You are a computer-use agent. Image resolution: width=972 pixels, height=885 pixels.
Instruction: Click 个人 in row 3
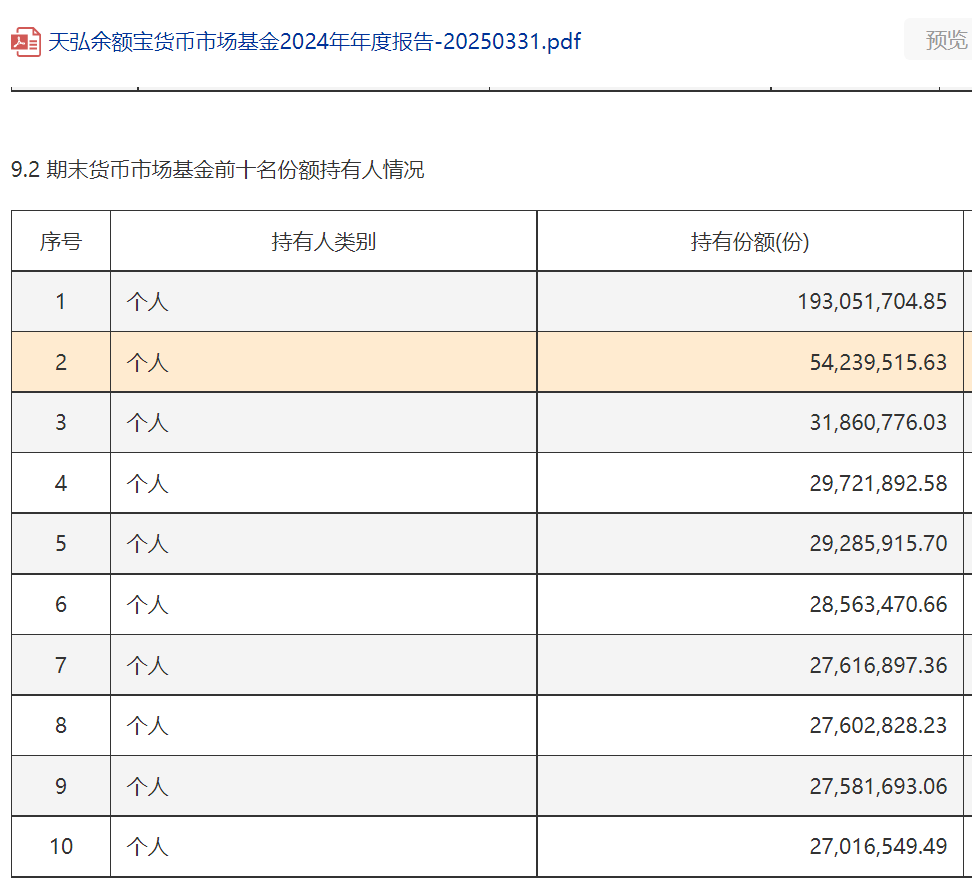(x=148, y=423)
